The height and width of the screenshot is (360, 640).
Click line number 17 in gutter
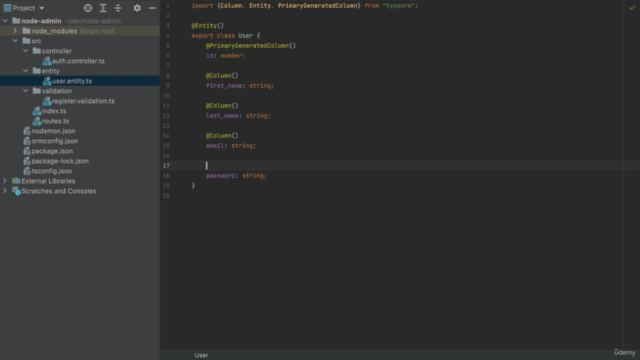pyautogui.click(x=166, y=166)
